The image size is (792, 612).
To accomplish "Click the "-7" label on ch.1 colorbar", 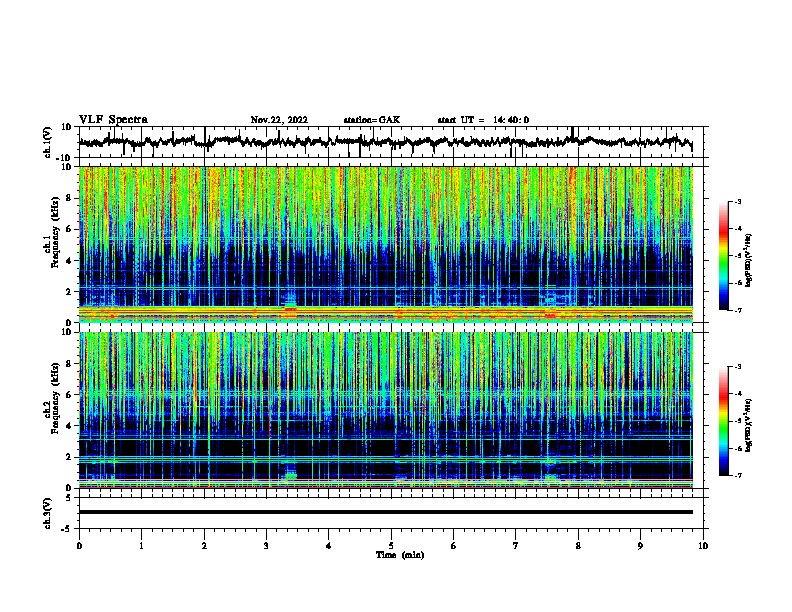I will [738, 310].
